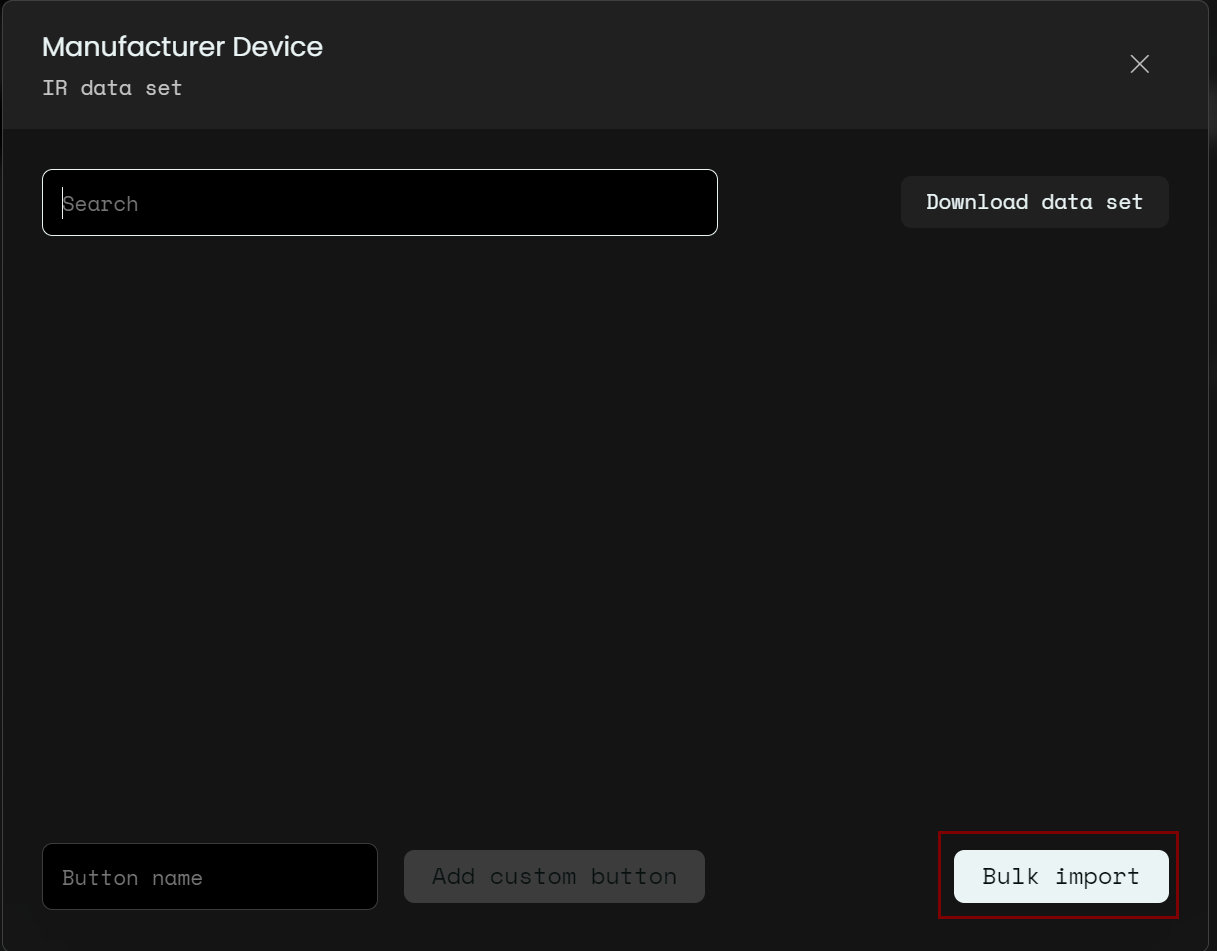Click the Add custom button control
This screenshot has width=1217, height=951.
(554, 877)
